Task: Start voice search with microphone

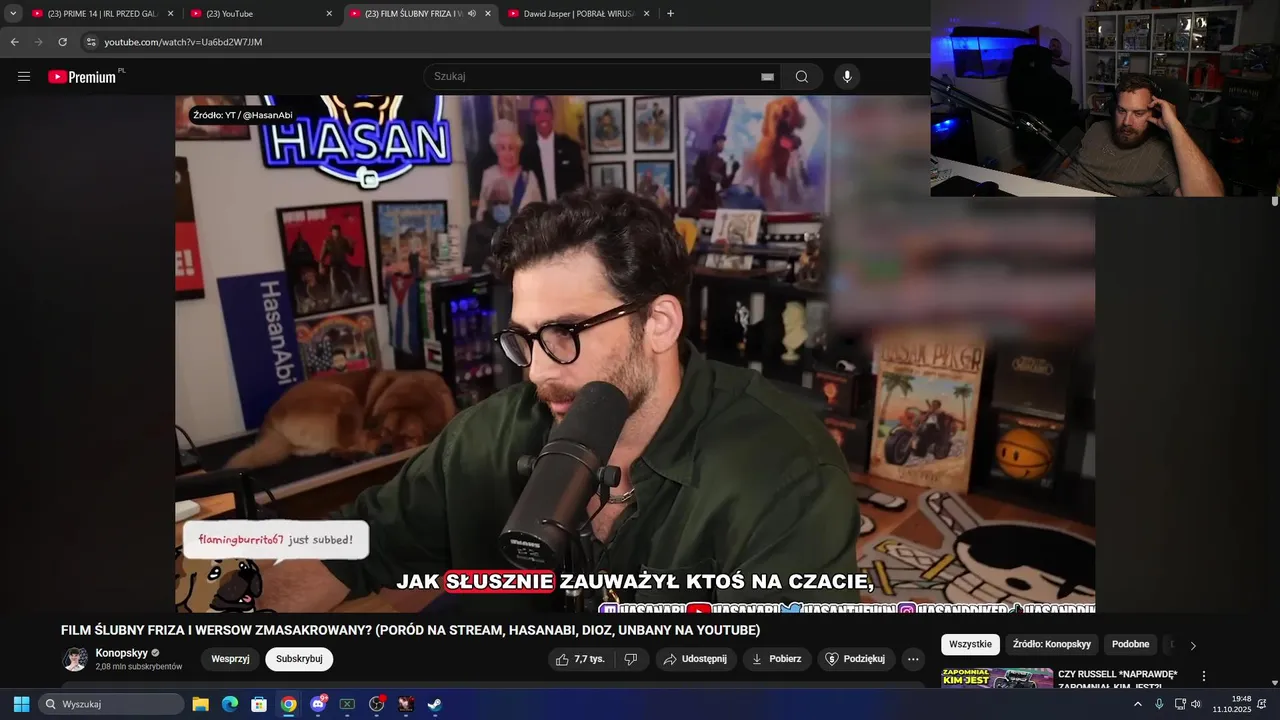Action: (847, 77)
